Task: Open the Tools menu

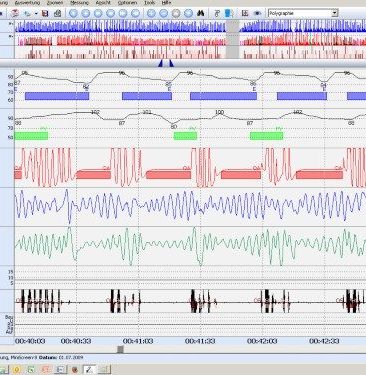Action: pos(149,2)
